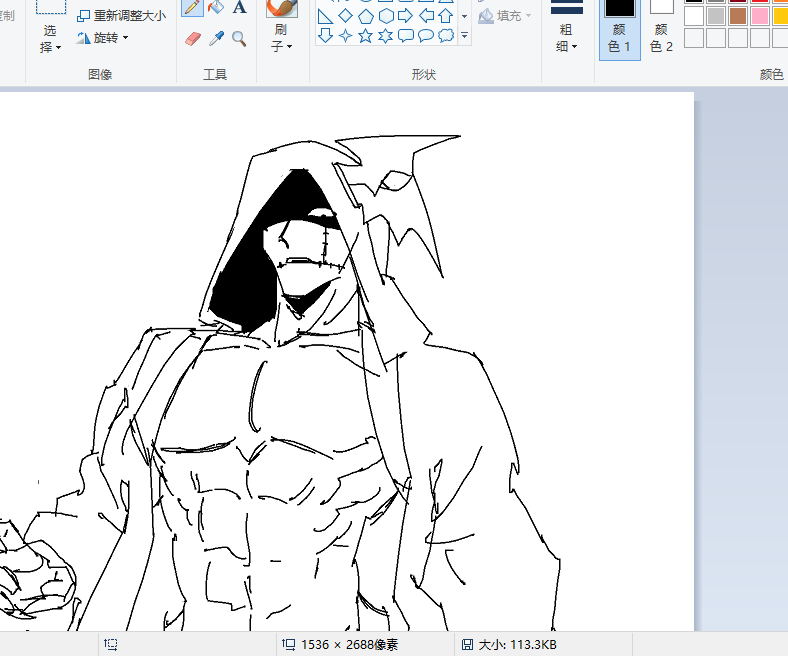Select the Fill with color bucket tool
Viewport: 788px width, 656px height.
point(216,7)
